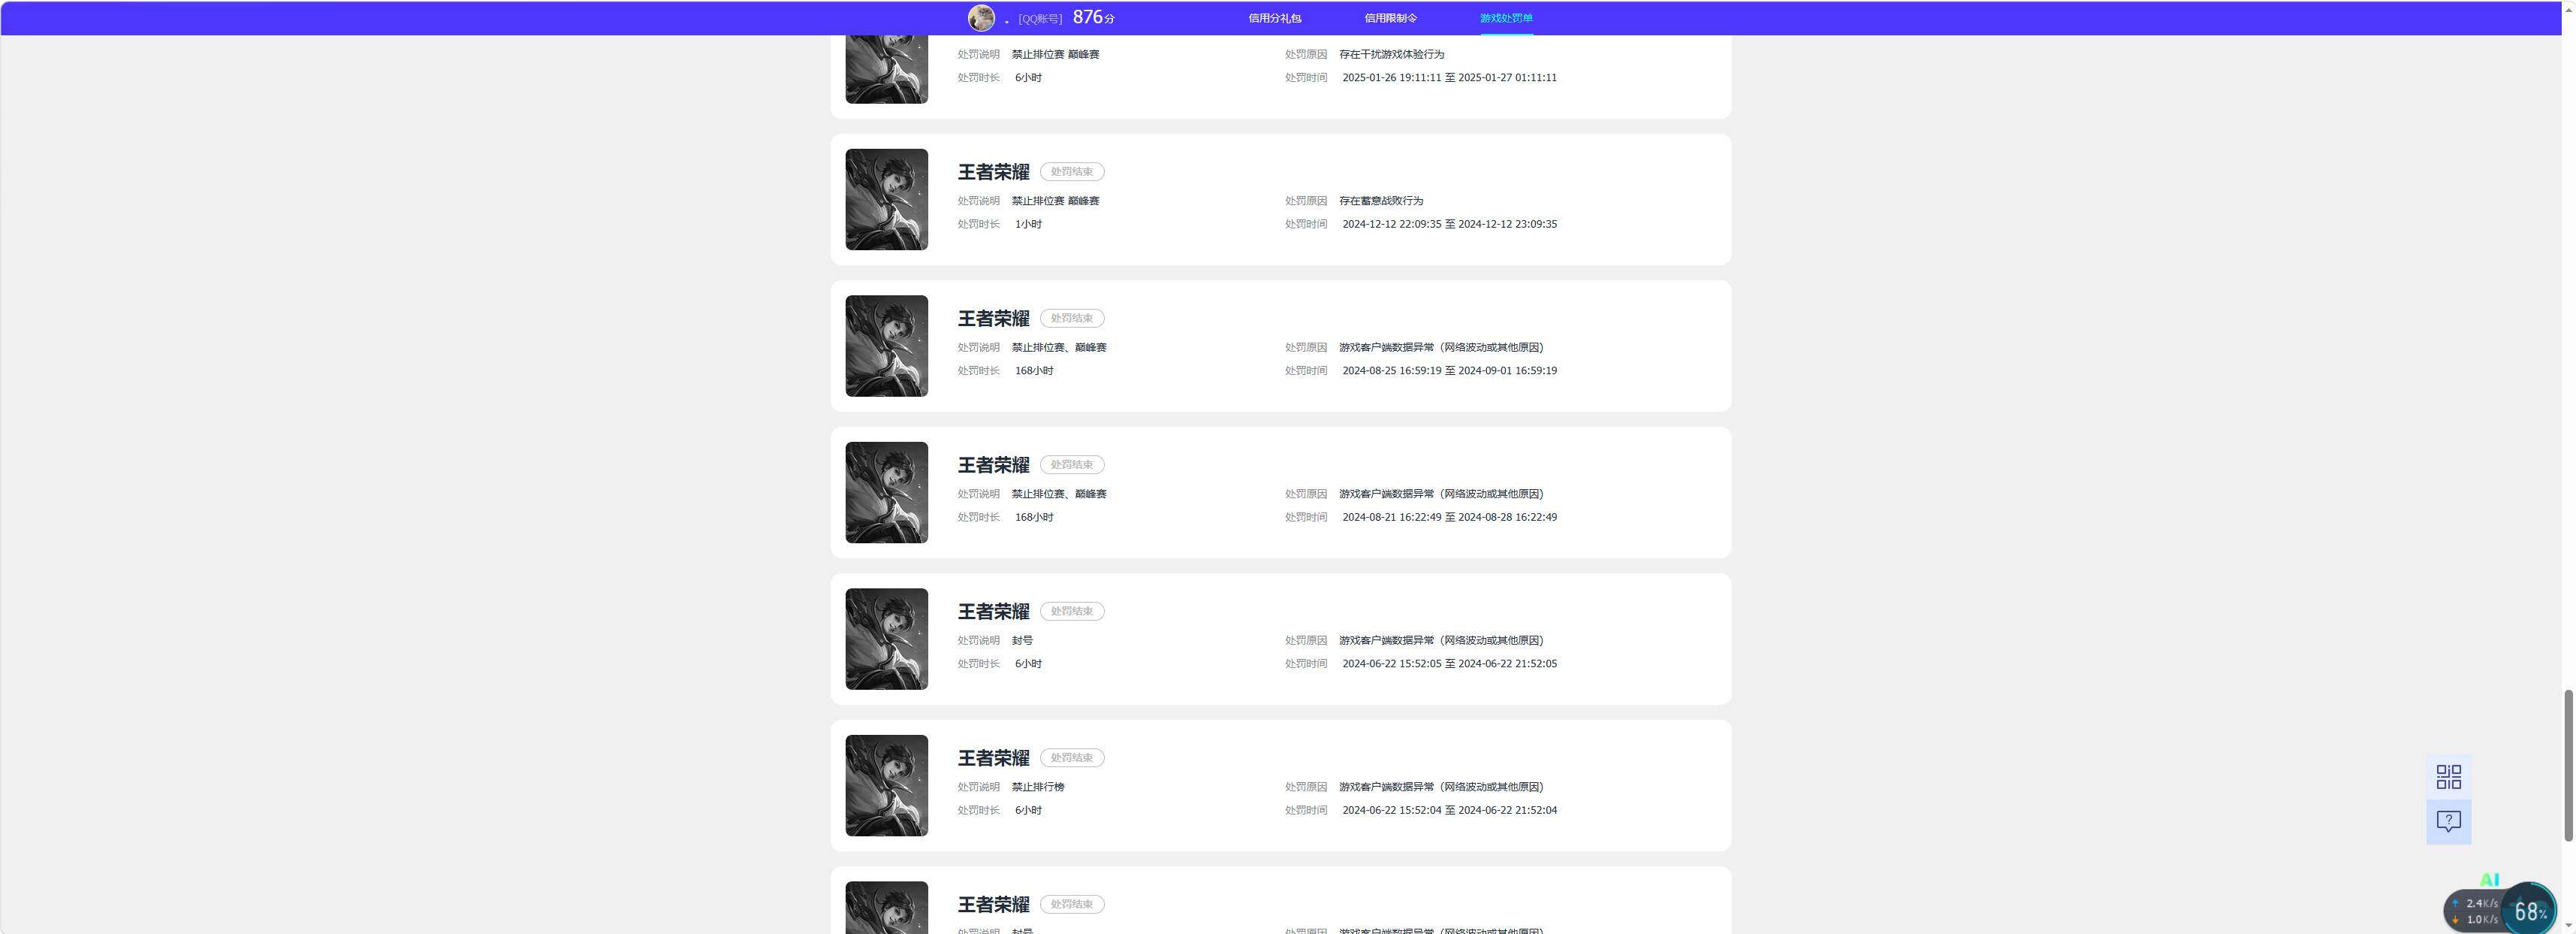The height and width of the screenshot is (934, 2576).
Task: Switch to the 信用限制令 tab
Action: click(x=1390, y=18)
